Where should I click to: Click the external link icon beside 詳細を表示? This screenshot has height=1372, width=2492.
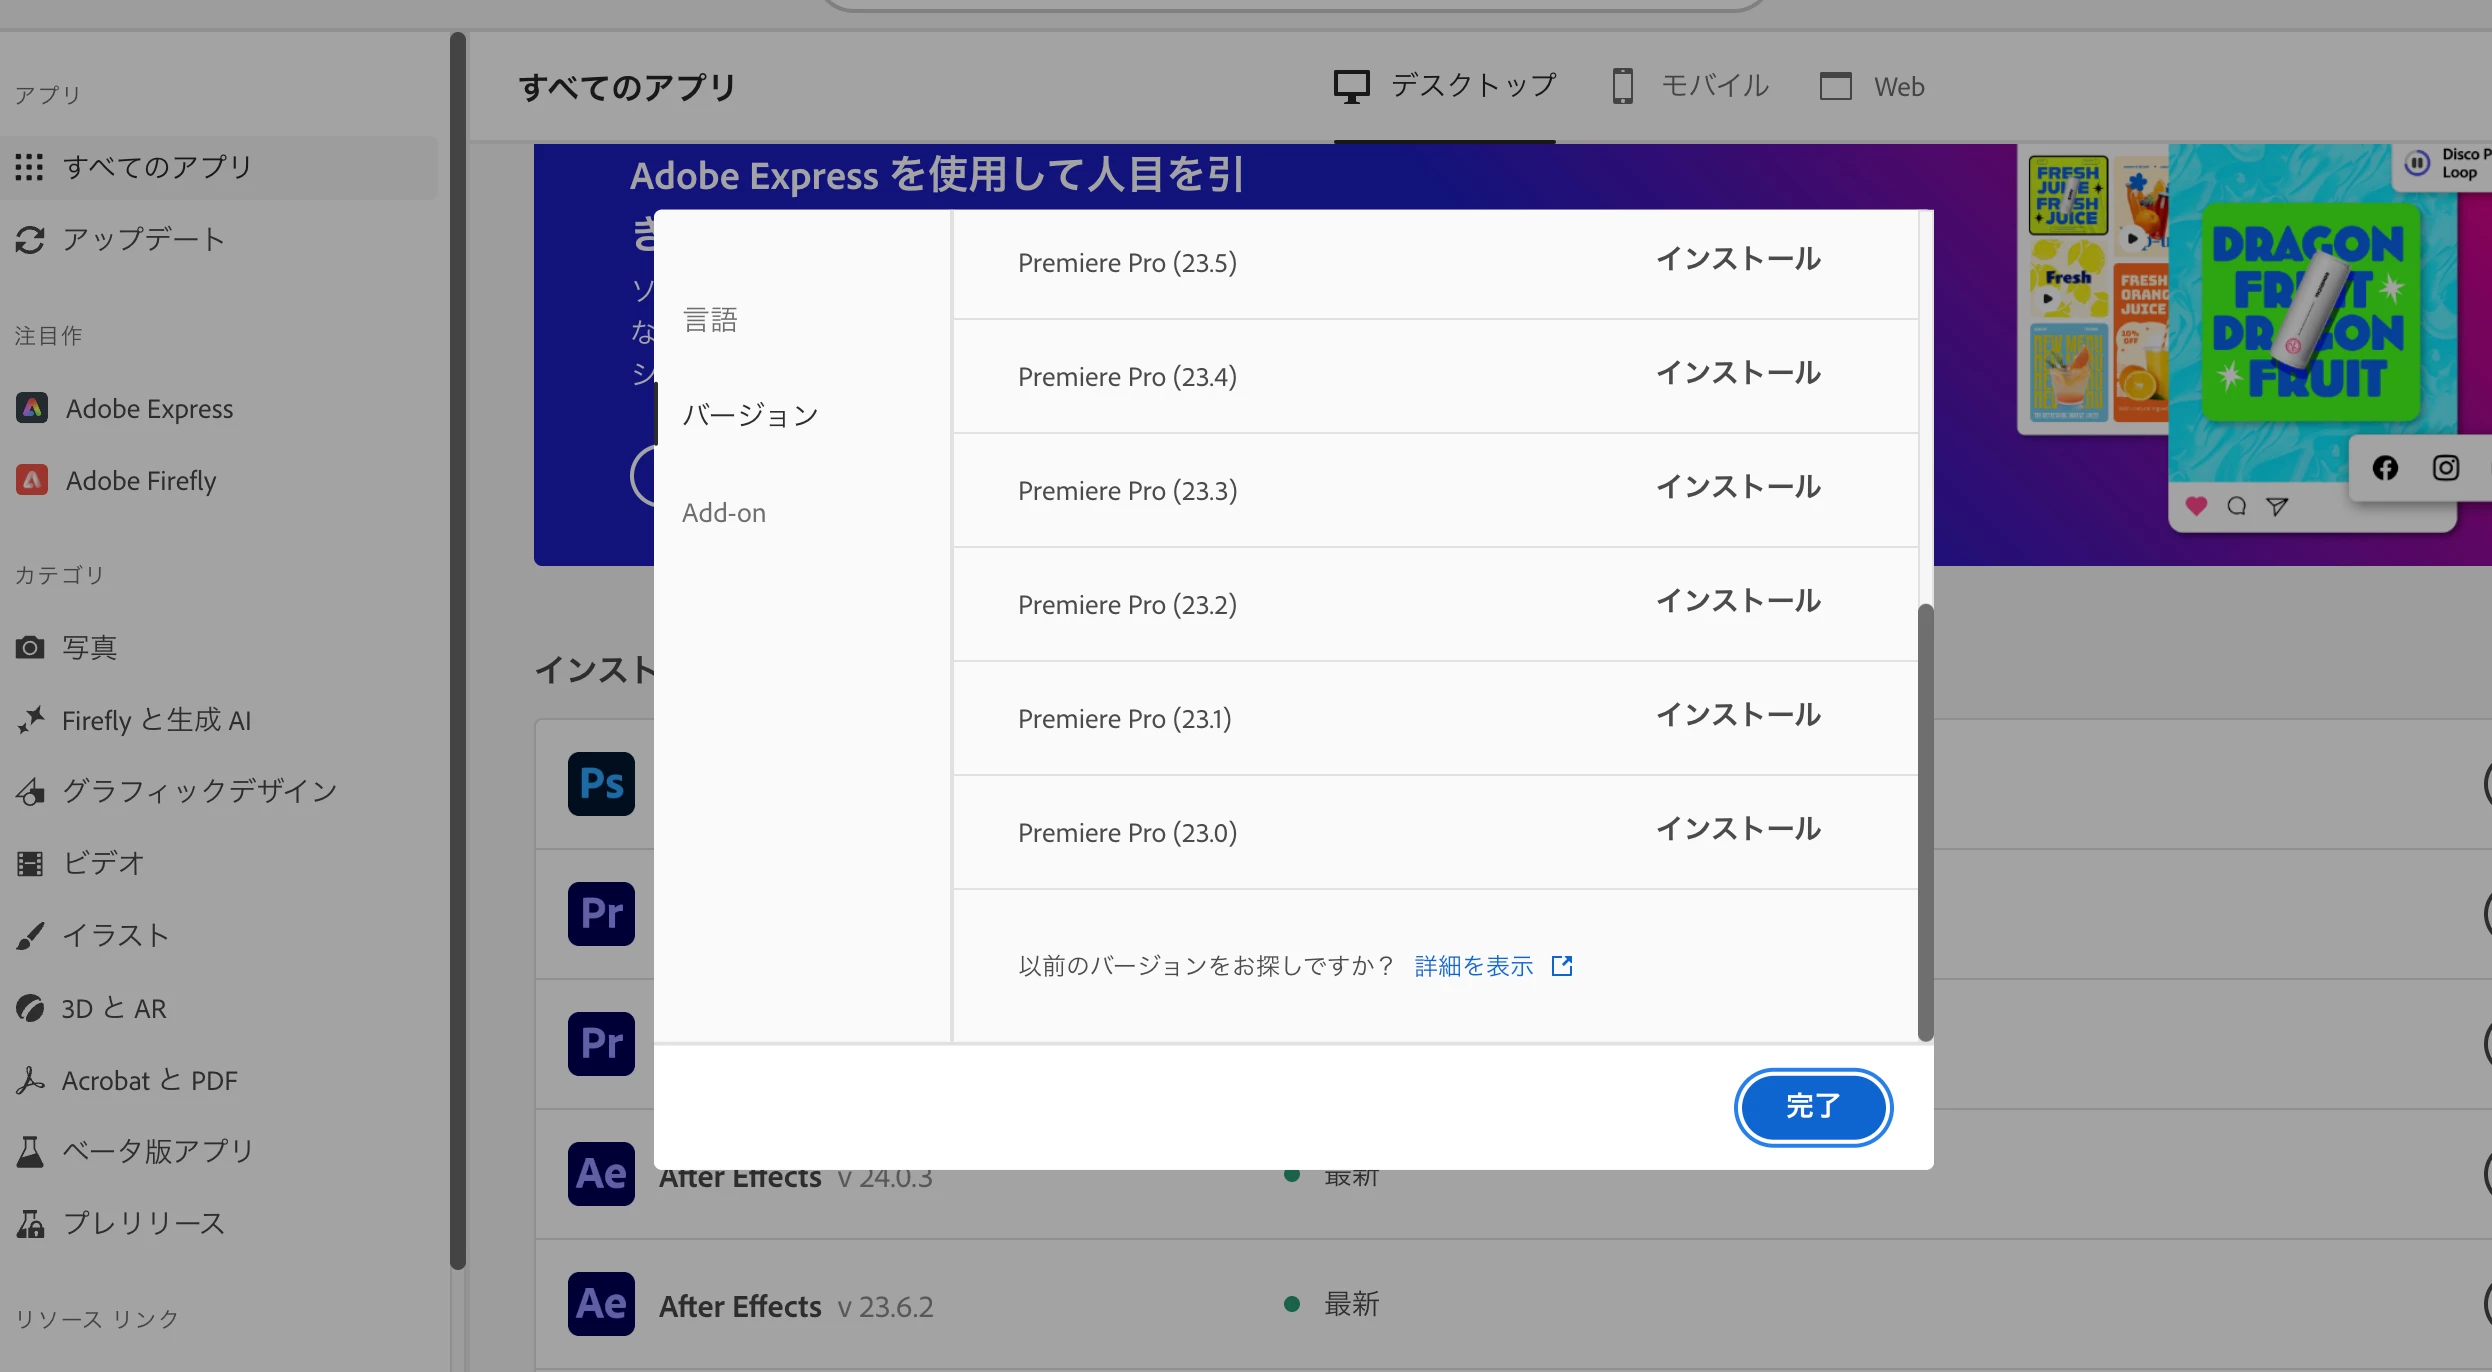click(x=1561, y=965)
